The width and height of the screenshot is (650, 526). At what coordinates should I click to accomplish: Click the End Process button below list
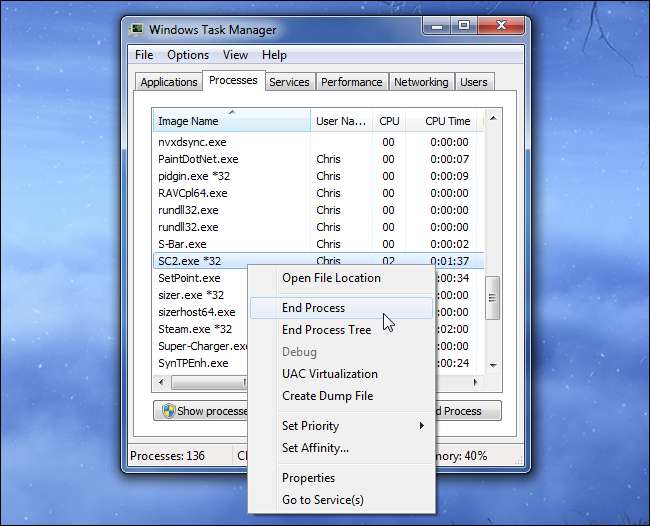click(468, 411)
